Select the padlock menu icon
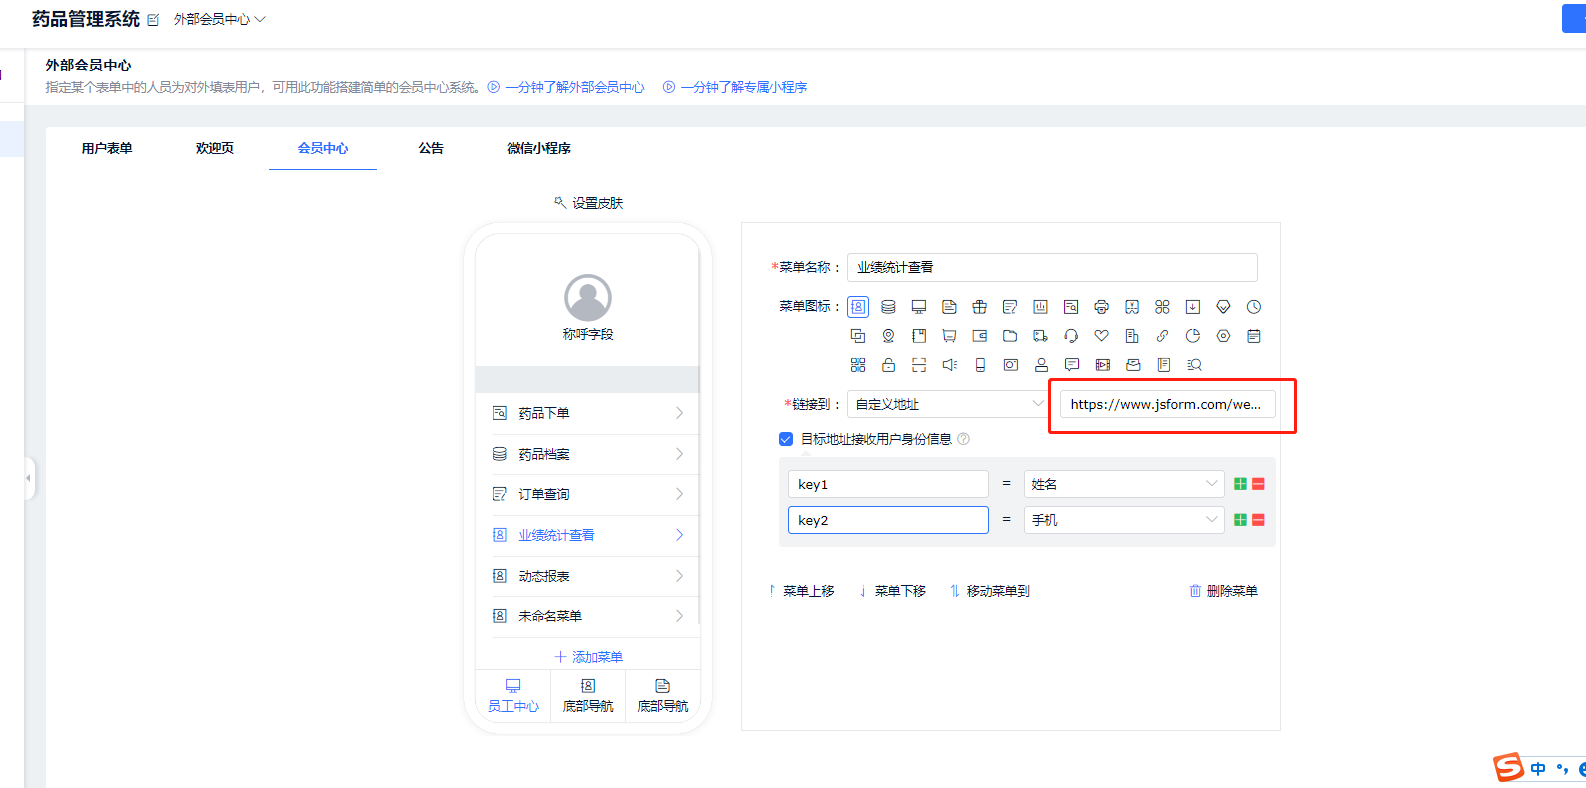 coord(888,365)
